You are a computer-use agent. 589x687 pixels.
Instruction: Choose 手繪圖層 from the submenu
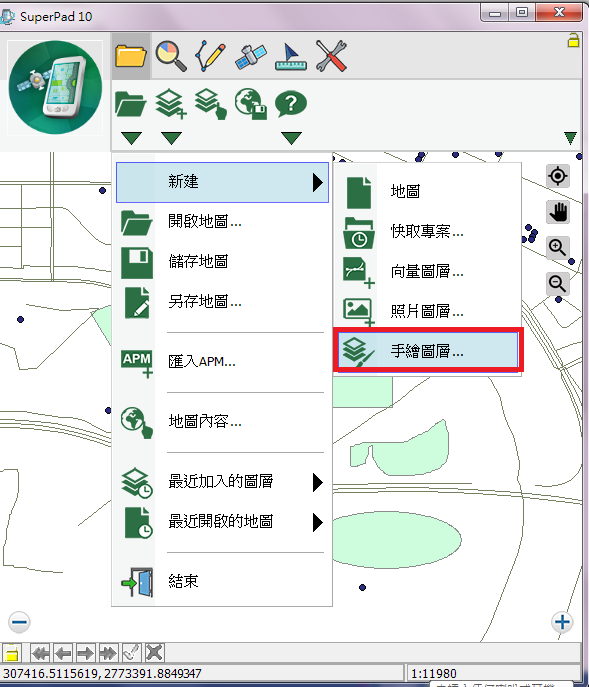click(x=427, y=351)
